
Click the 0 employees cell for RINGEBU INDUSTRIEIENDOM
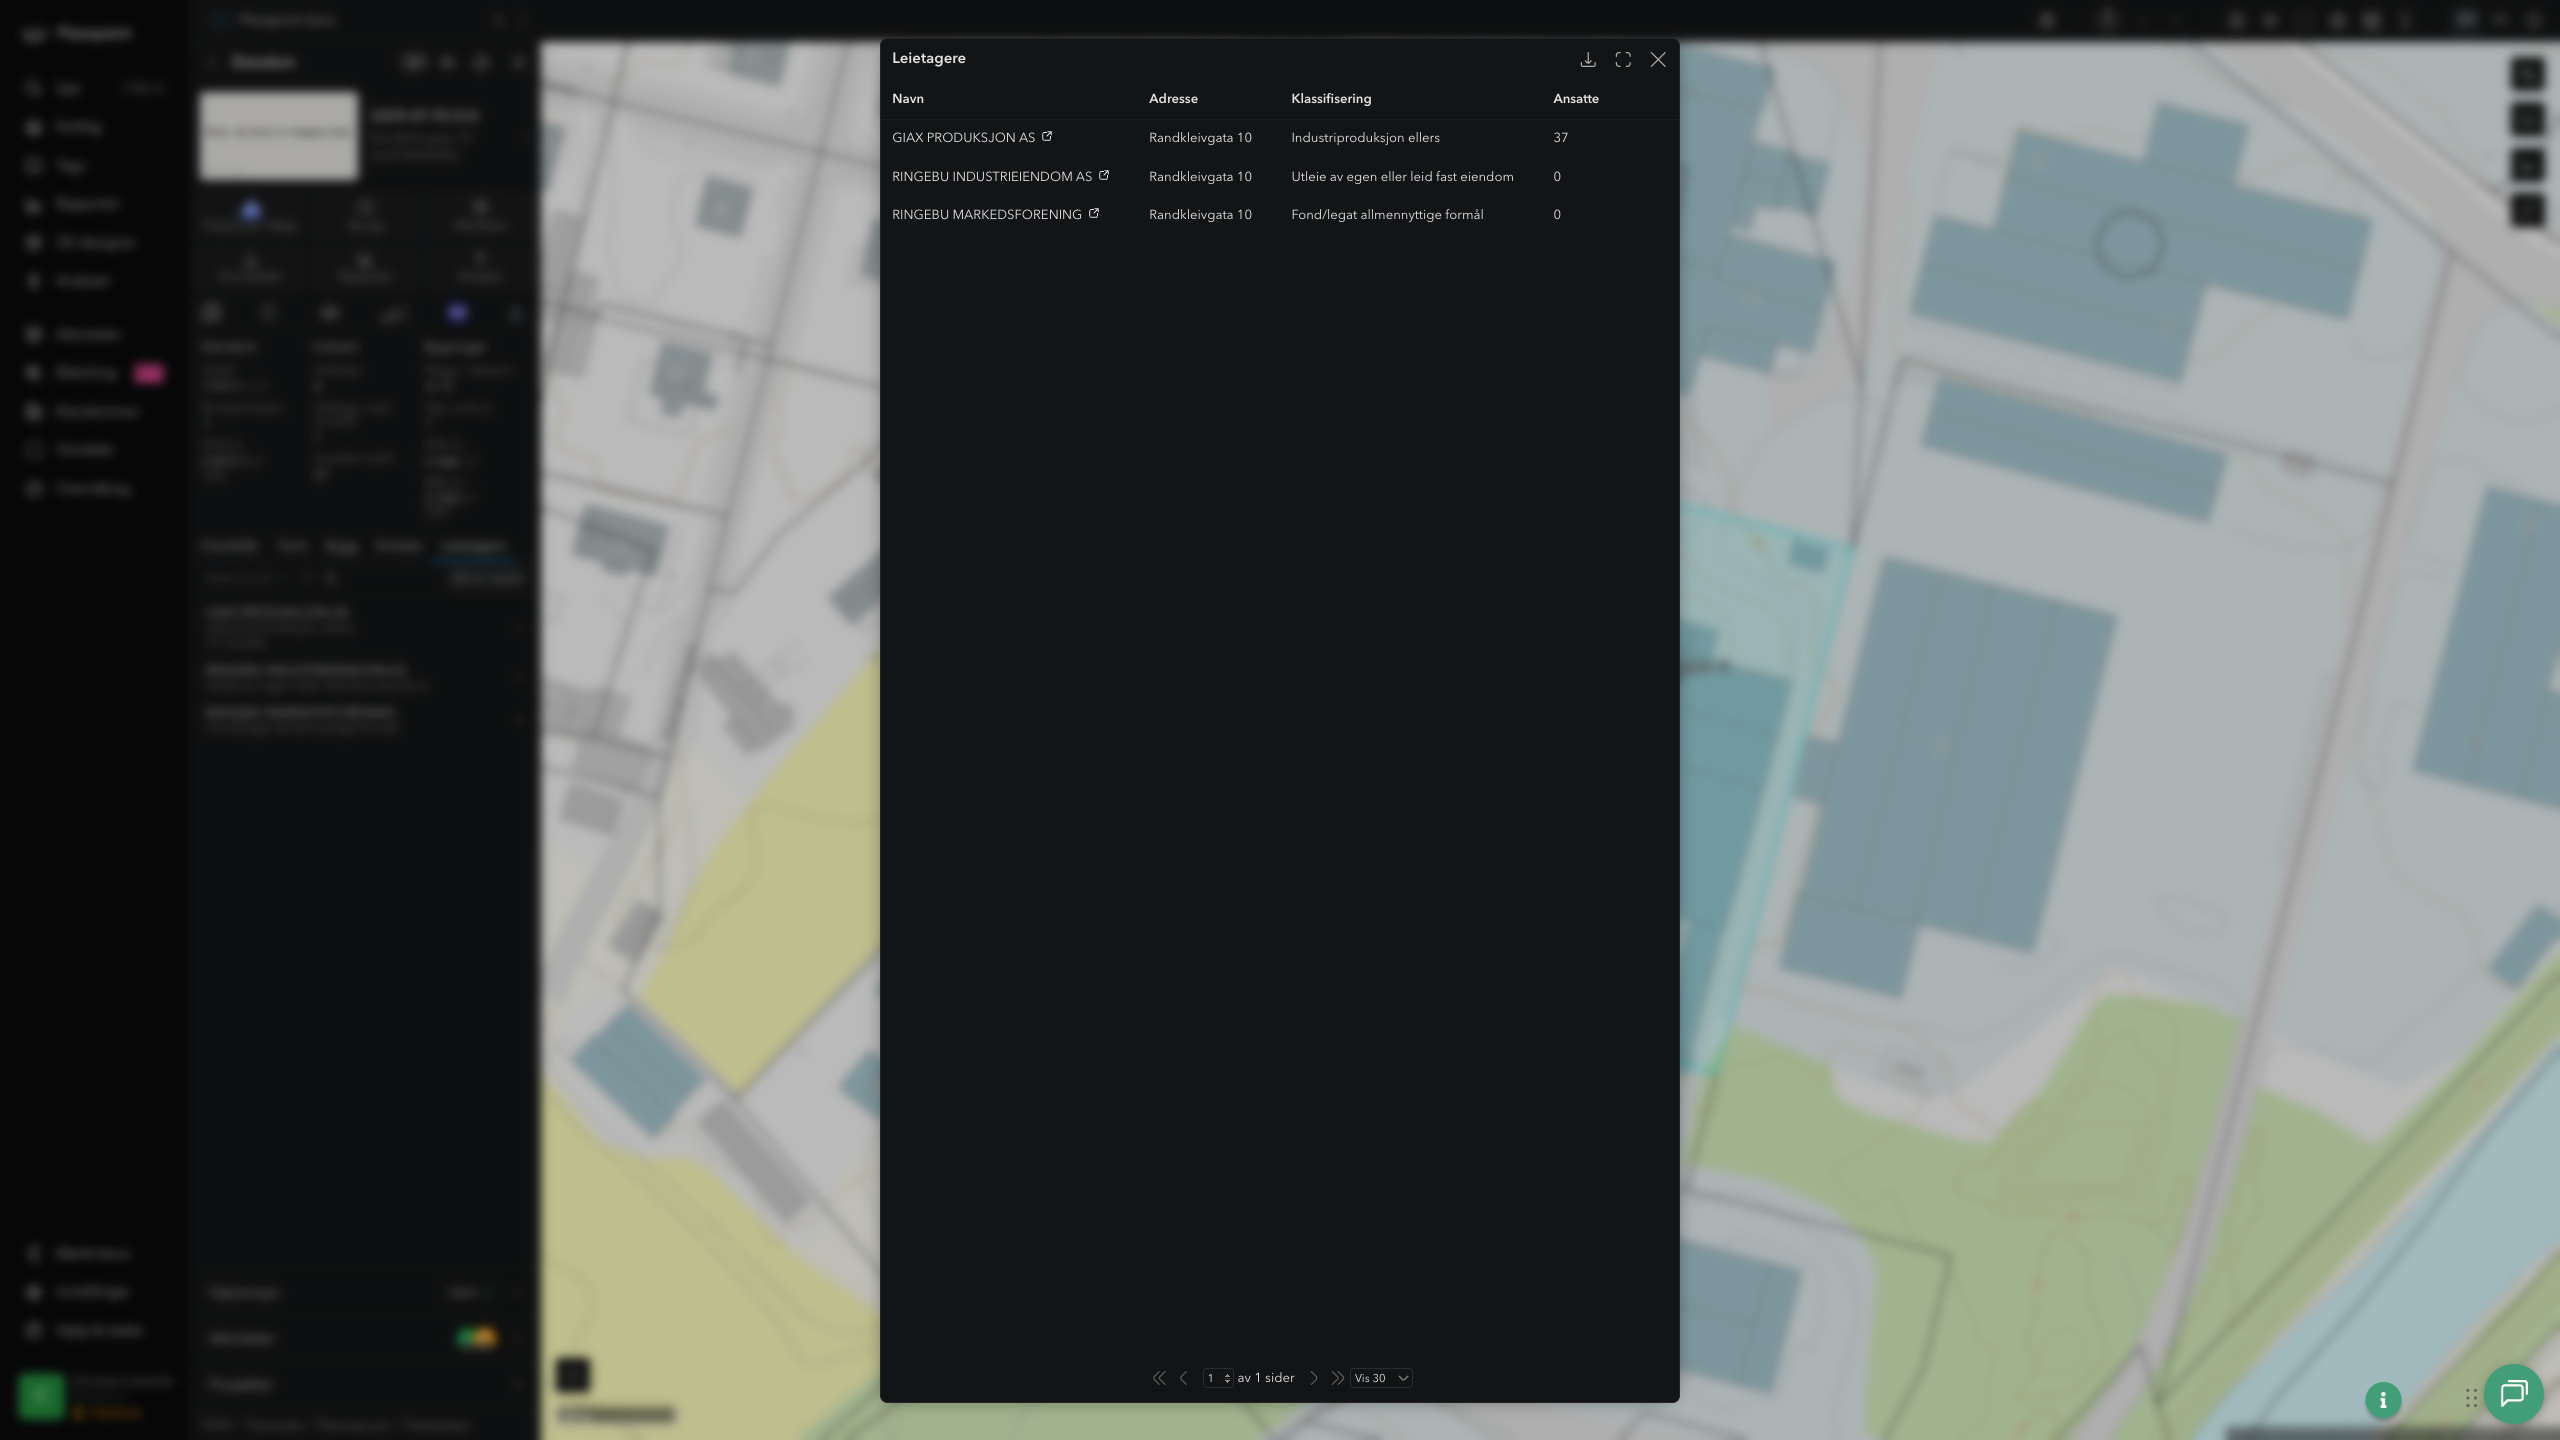tap(1557, 177)
